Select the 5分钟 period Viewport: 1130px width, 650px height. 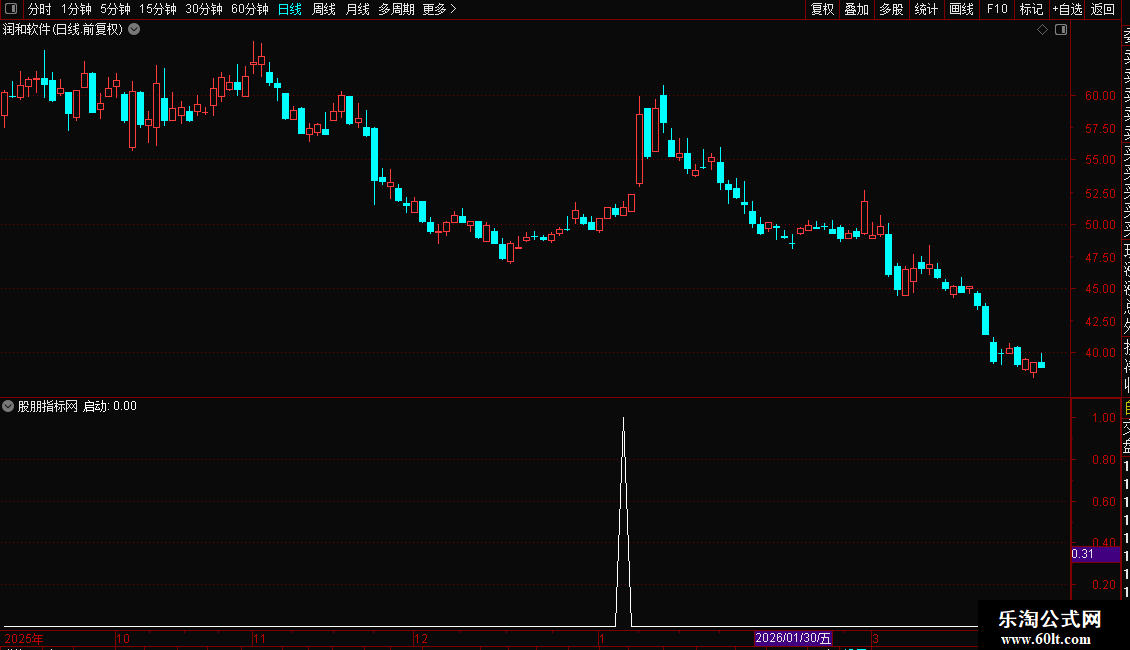click(x=115, y=9)
